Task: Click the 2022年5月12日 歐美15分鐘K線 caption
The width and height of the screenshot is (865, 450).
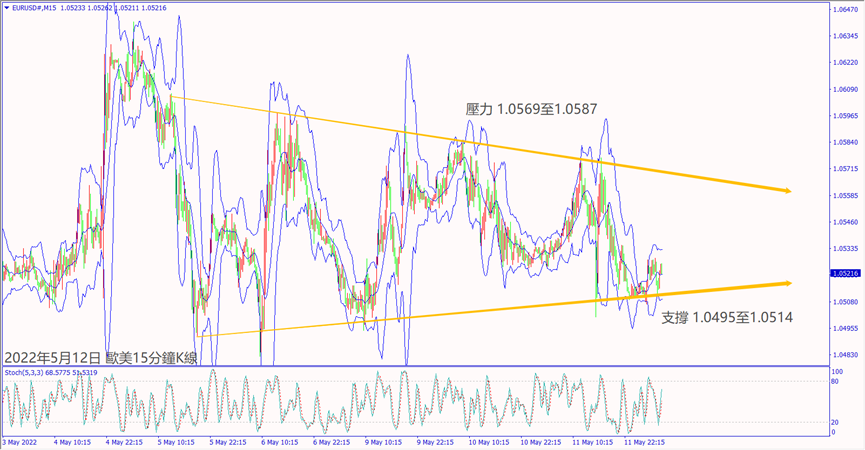Action: pos(101,357)
